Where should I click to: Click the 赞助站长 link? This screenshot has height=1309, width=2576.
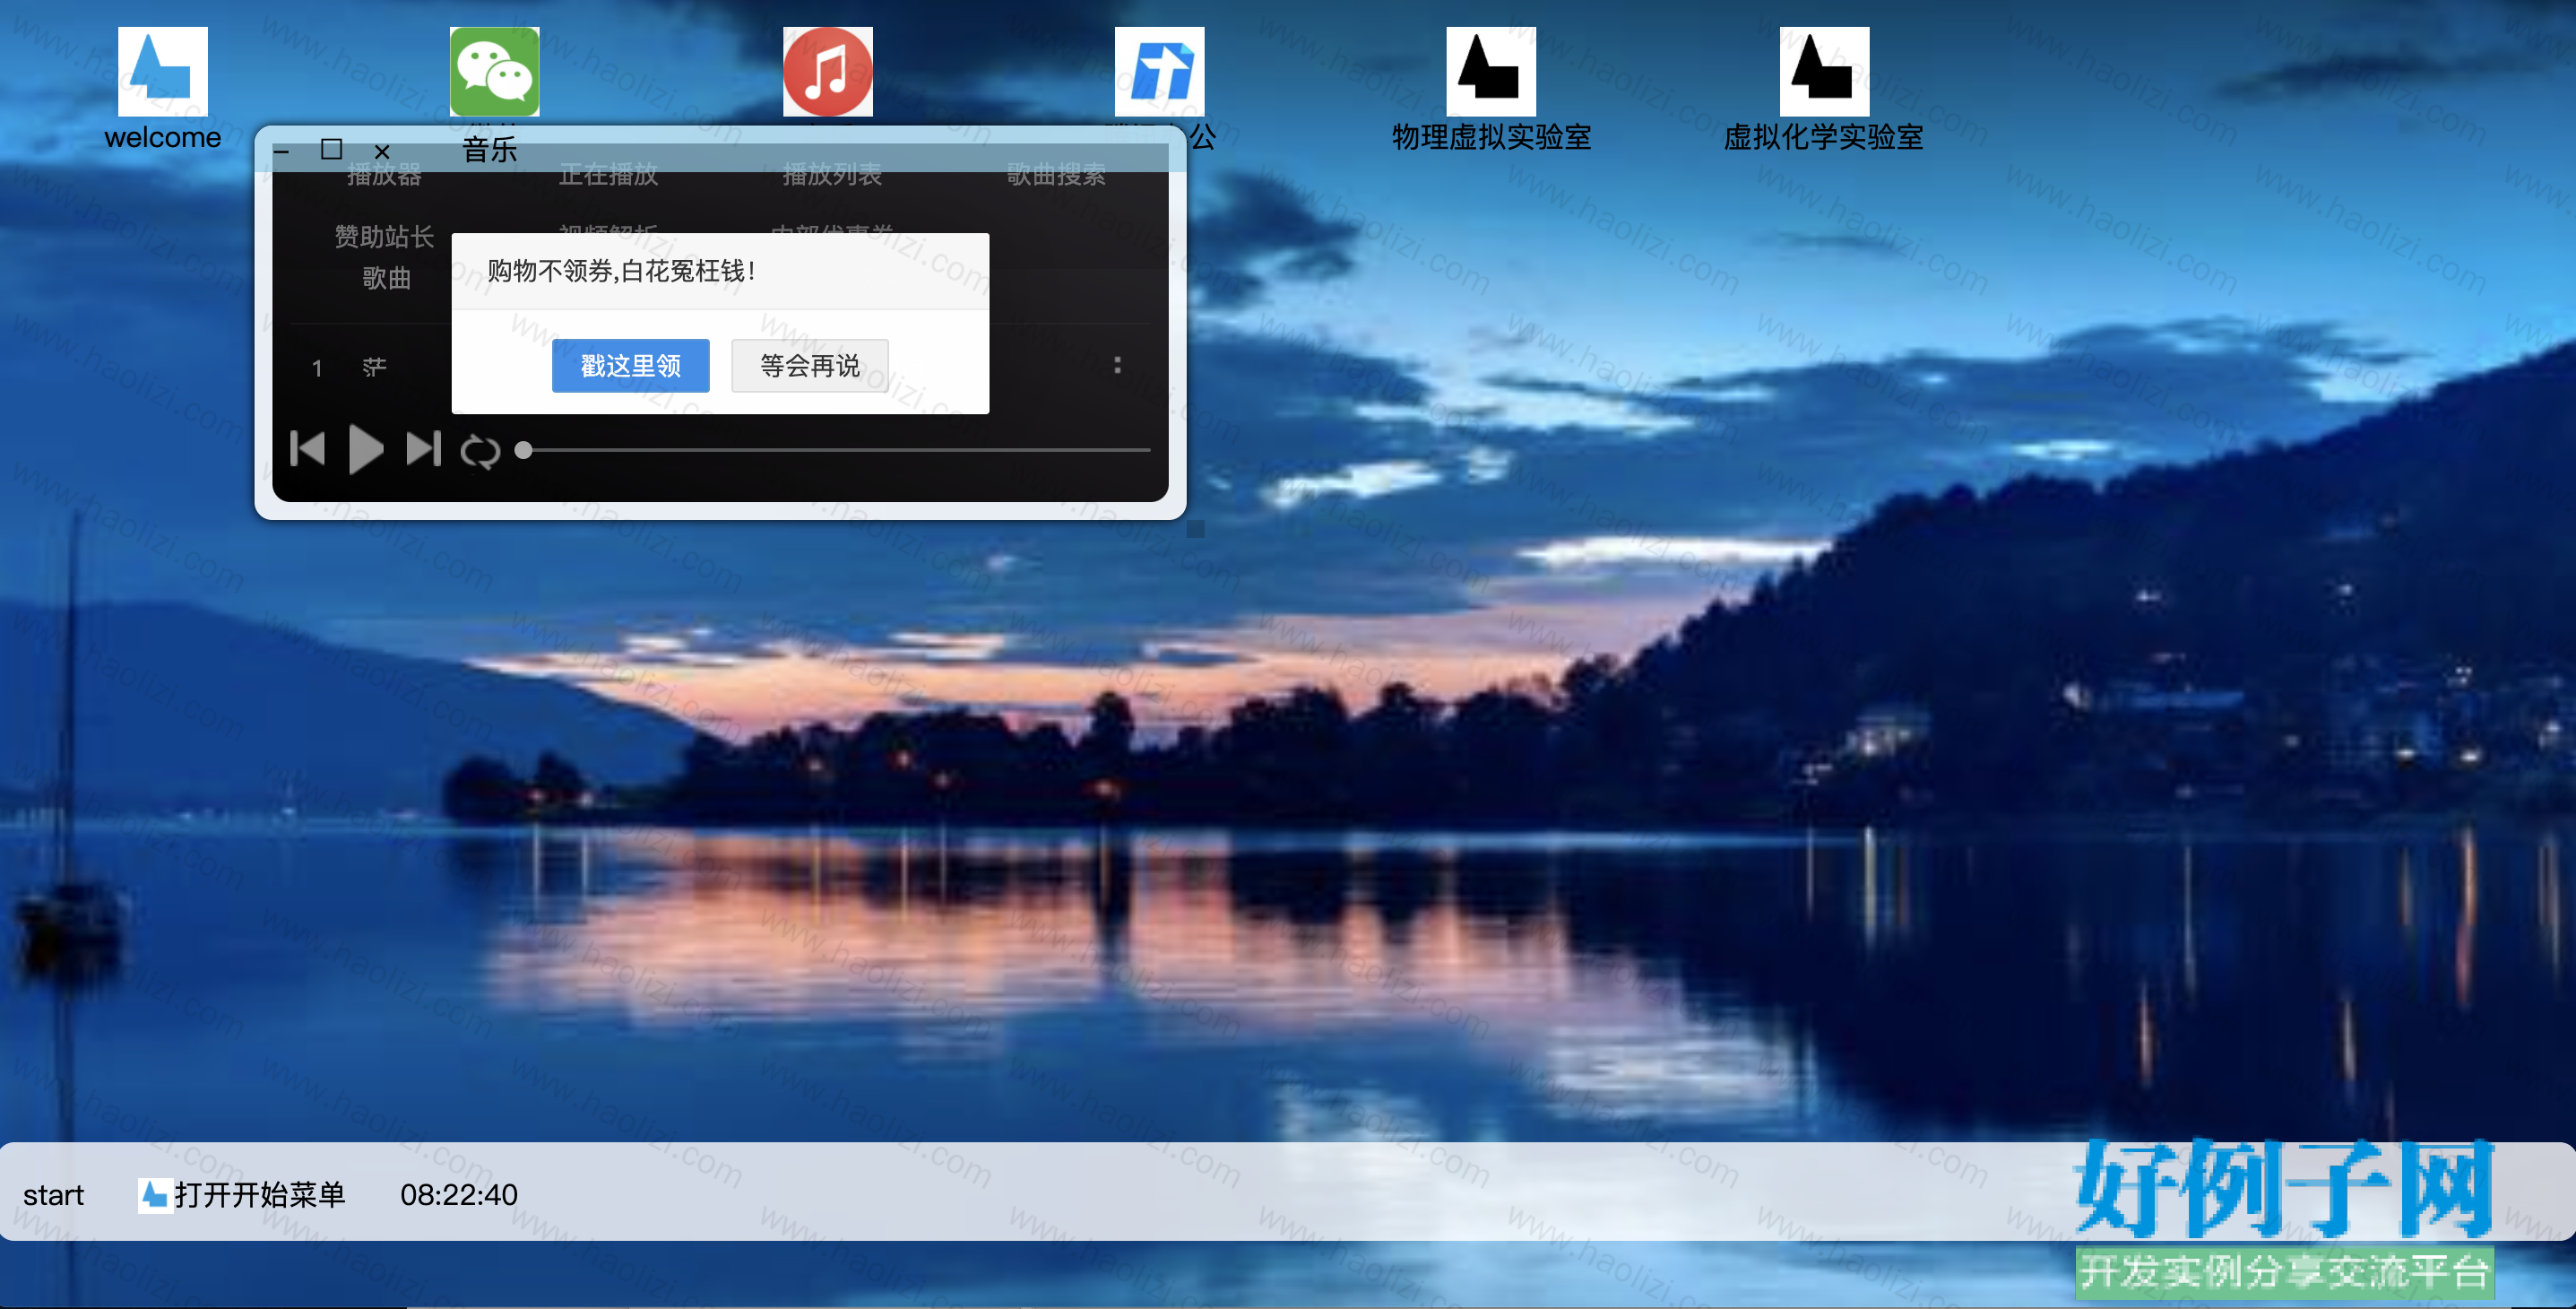coord(384,237)
